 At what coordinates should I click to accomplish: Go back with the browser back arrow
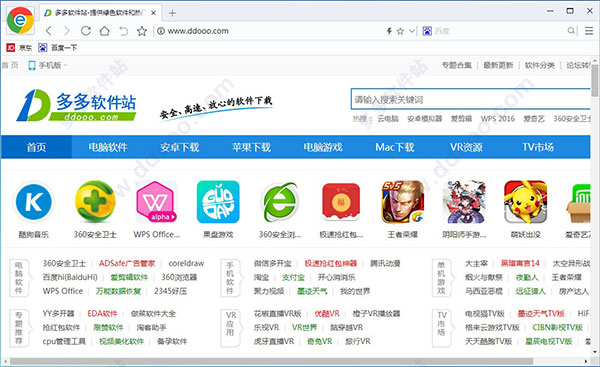click(x=49, y=31)
